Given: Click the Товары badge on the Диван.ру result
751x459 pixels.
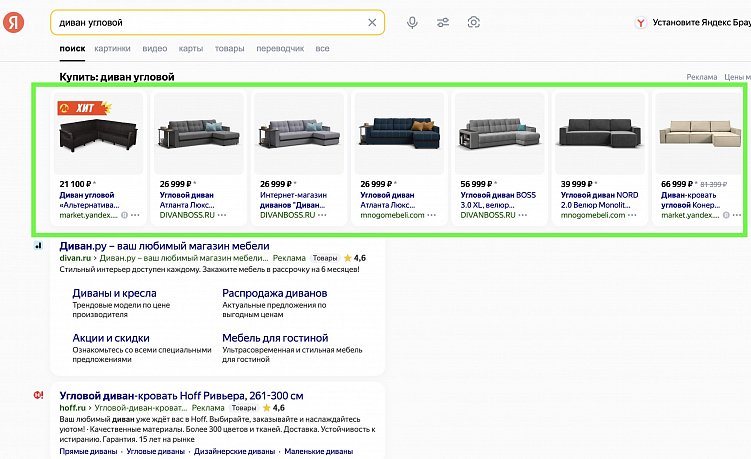Looking at the screenshot, I should coord(325,258).
